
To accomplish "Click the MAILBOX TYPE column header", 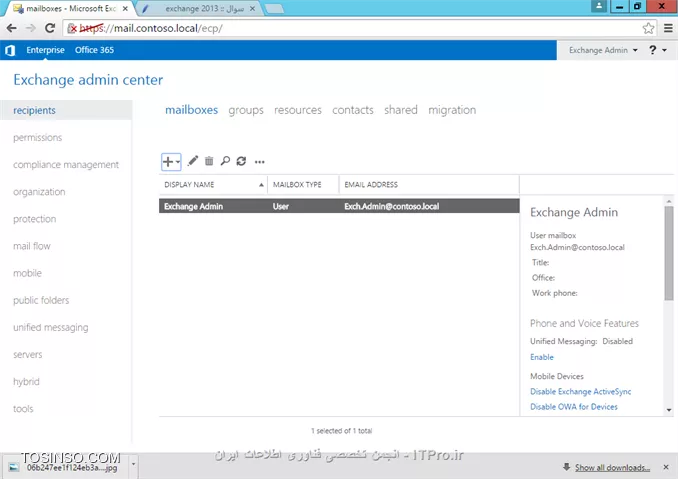I will [x=304, y=185].
